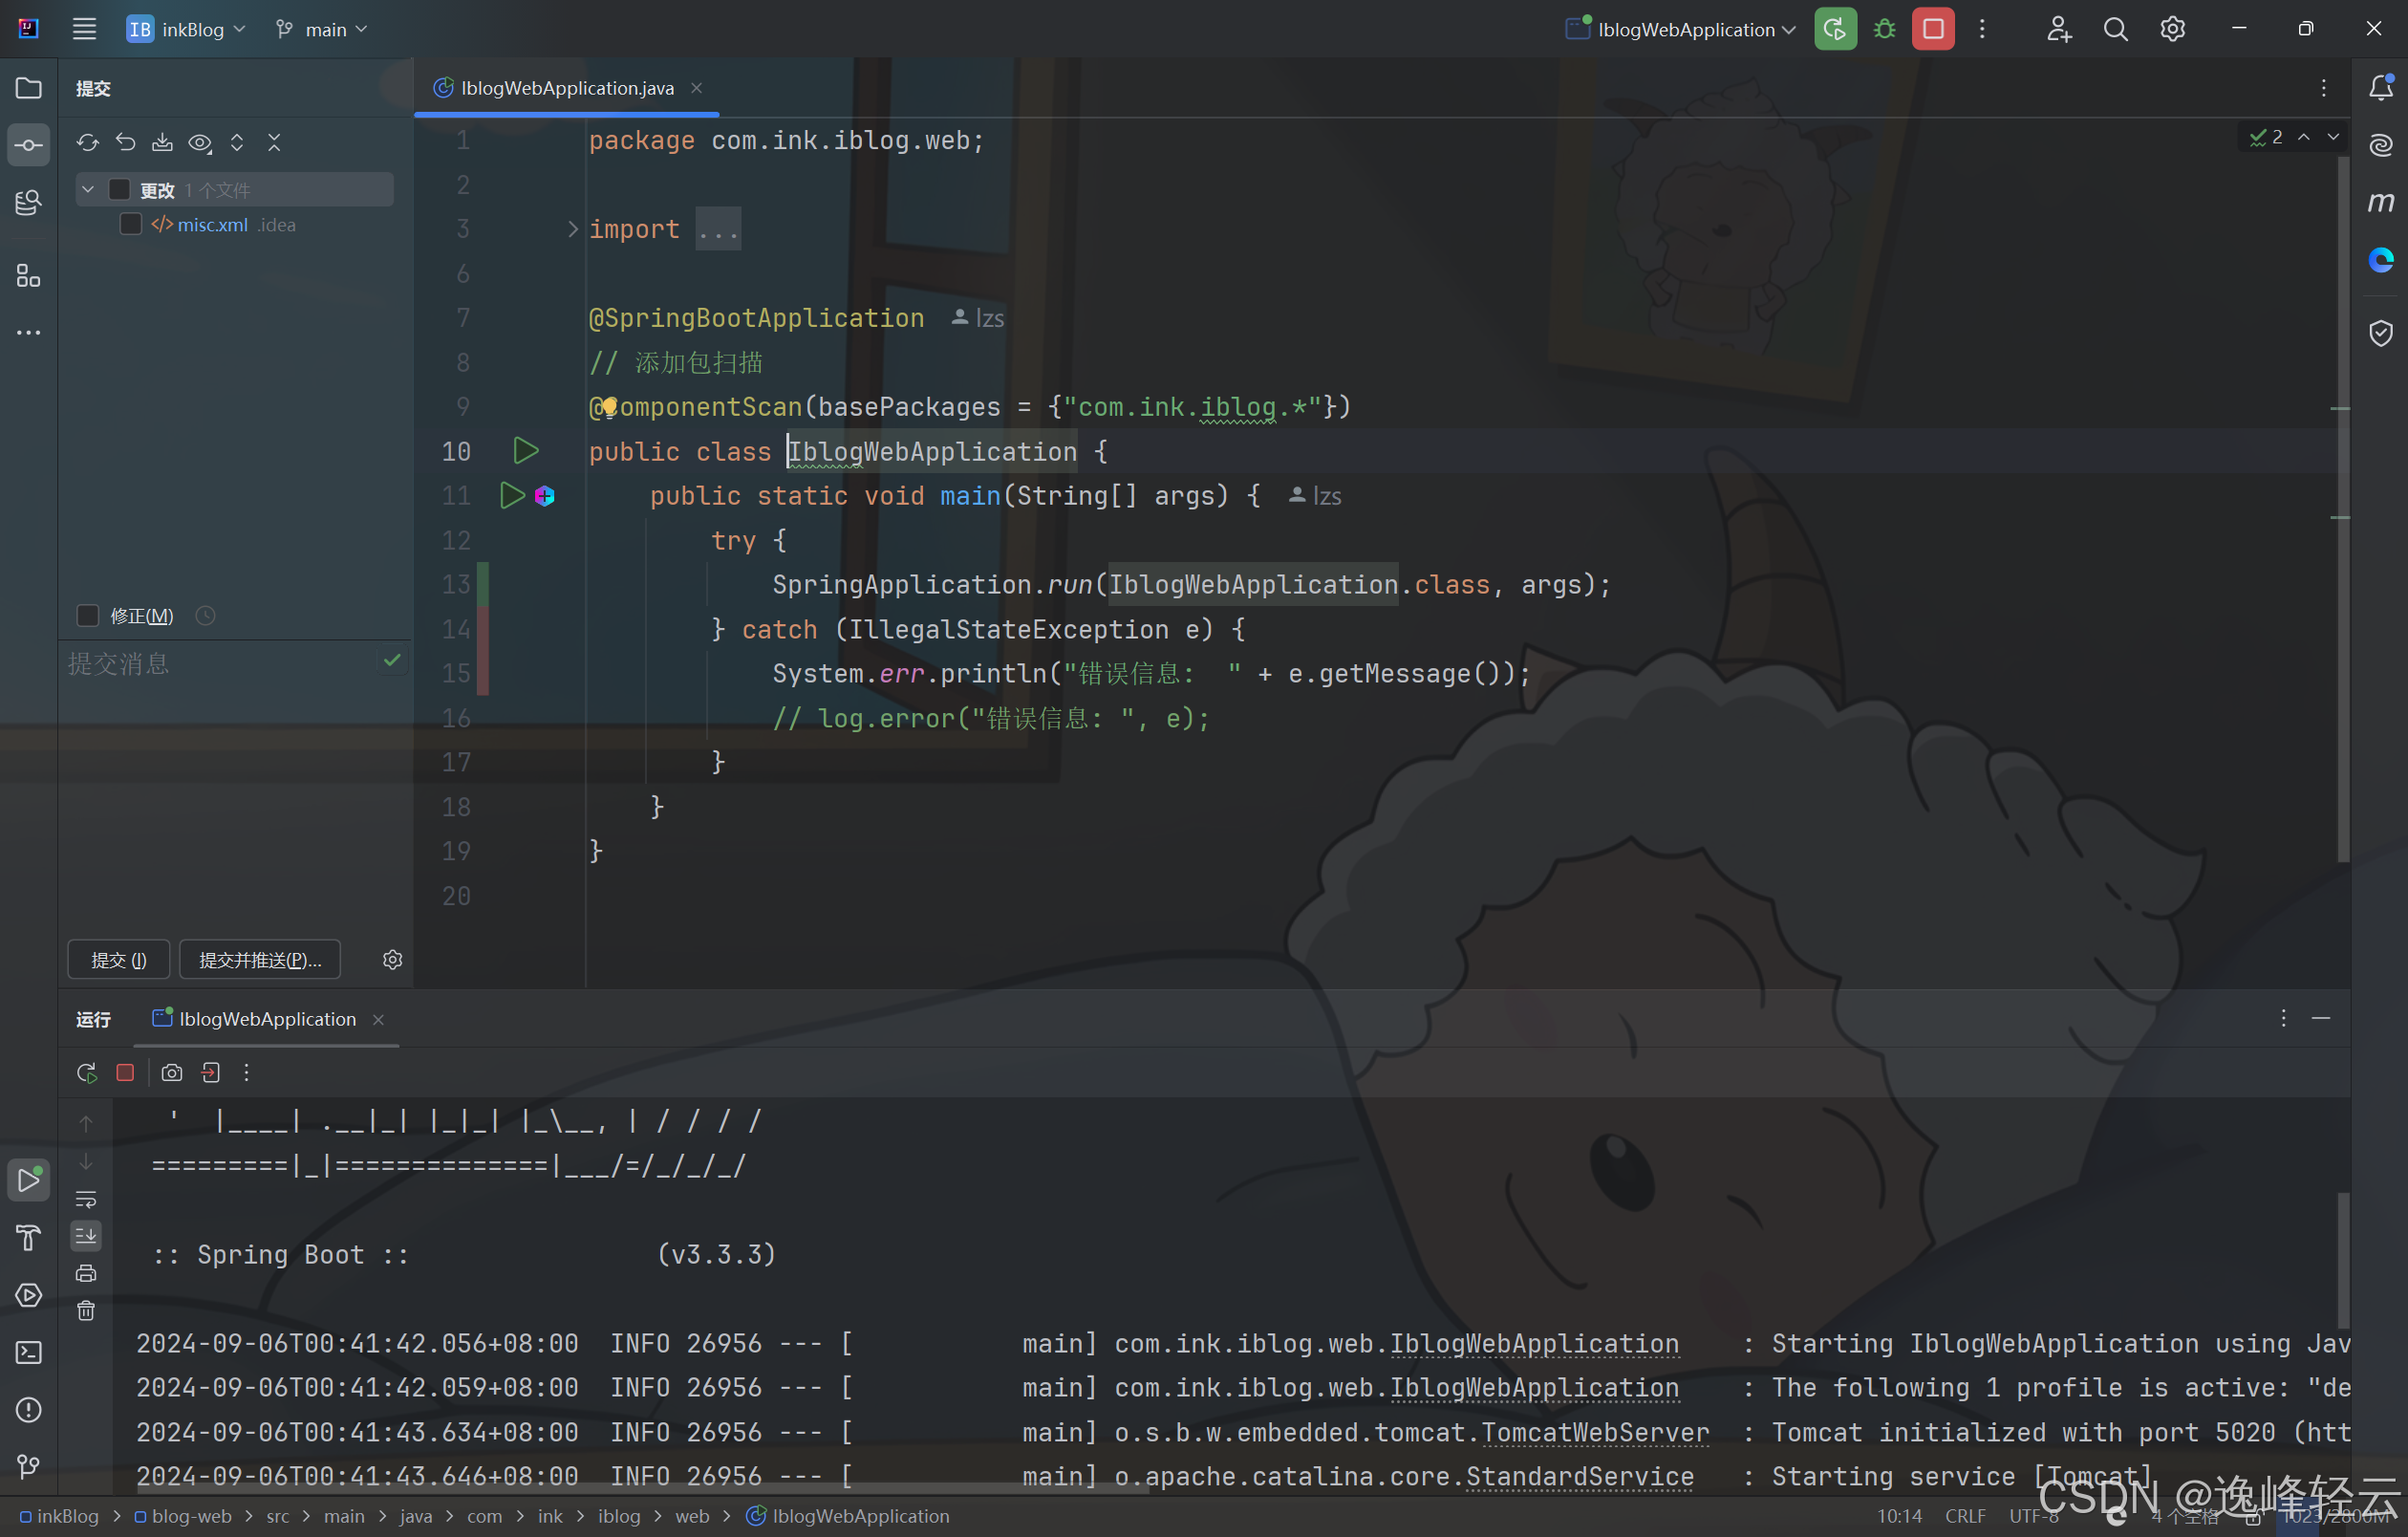Screen dimensions: 2408x1537
Task: Open the Maven tool window
Action: [x=2381, y=202]
